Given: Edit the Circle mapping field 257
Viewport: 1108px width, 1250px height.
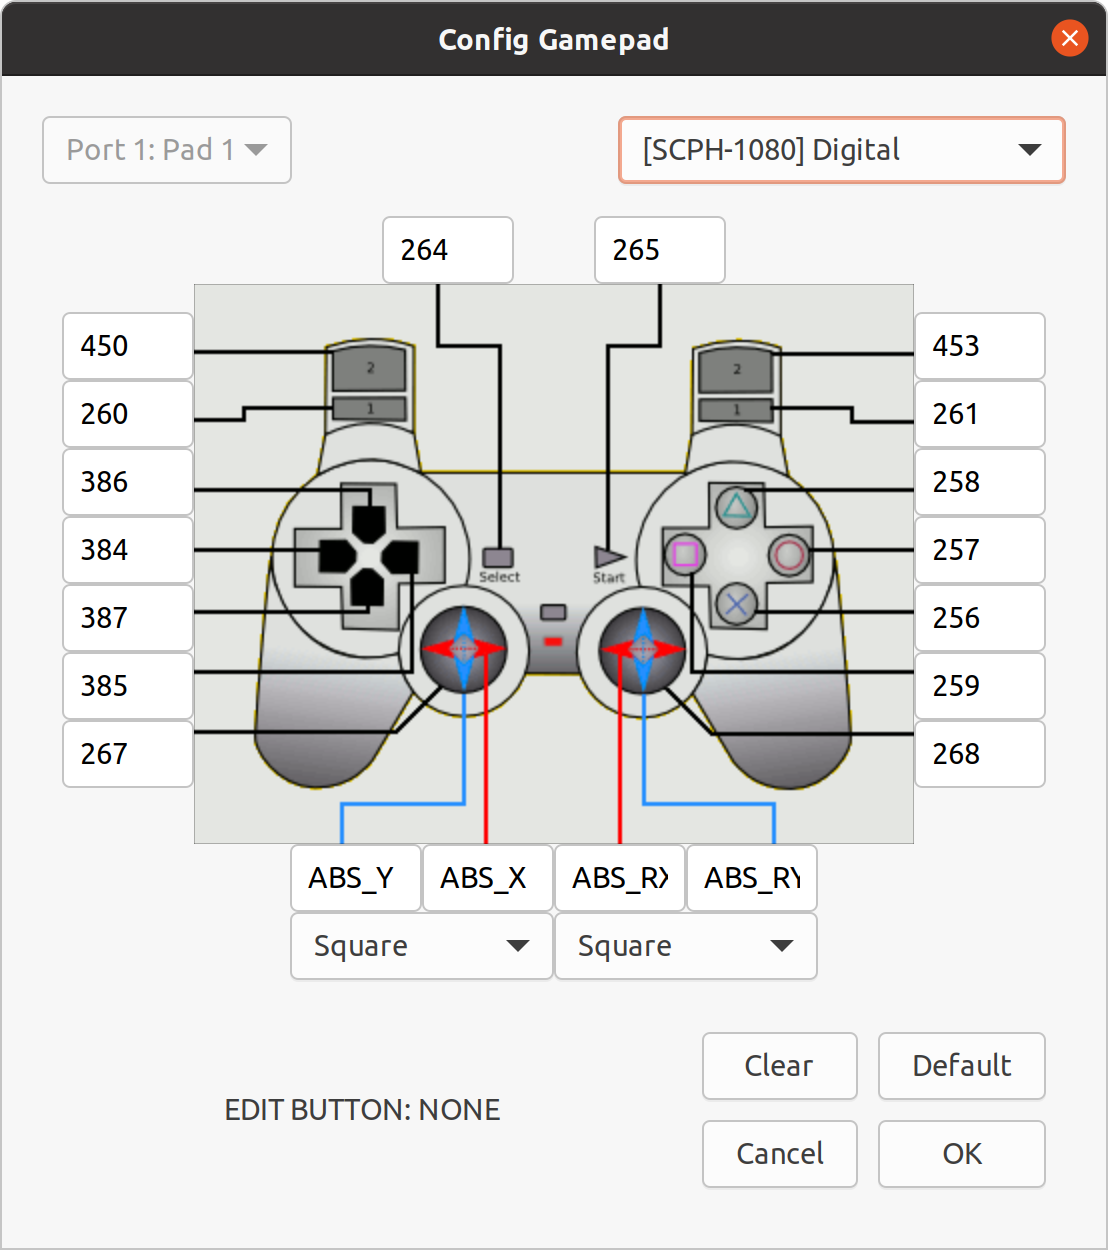Looking at the screenshot, I should [x=980, y=550].
